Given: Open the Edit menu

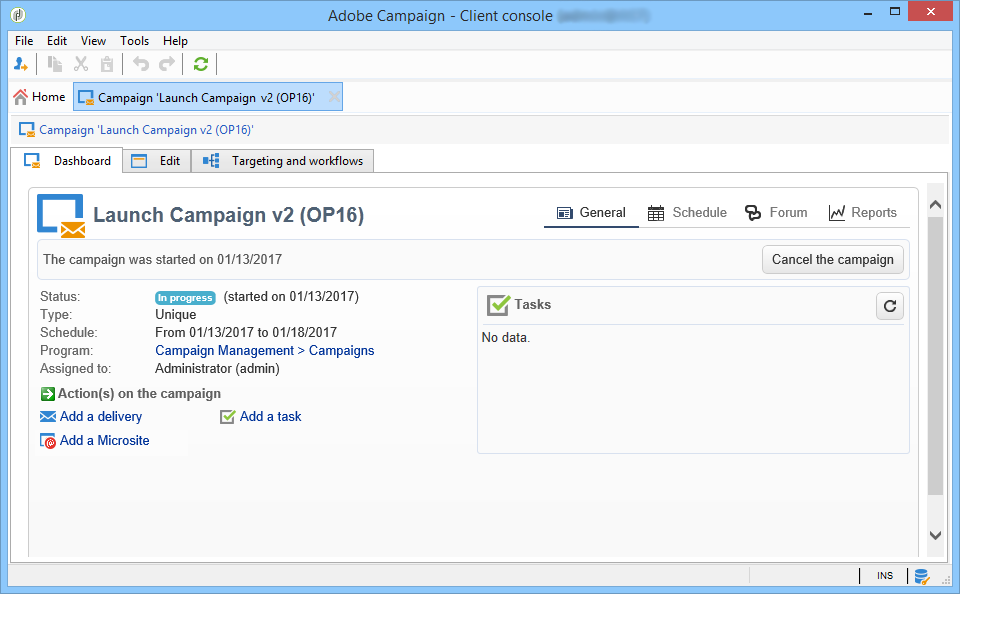Looking at the screenshot, I should [57, 41].
